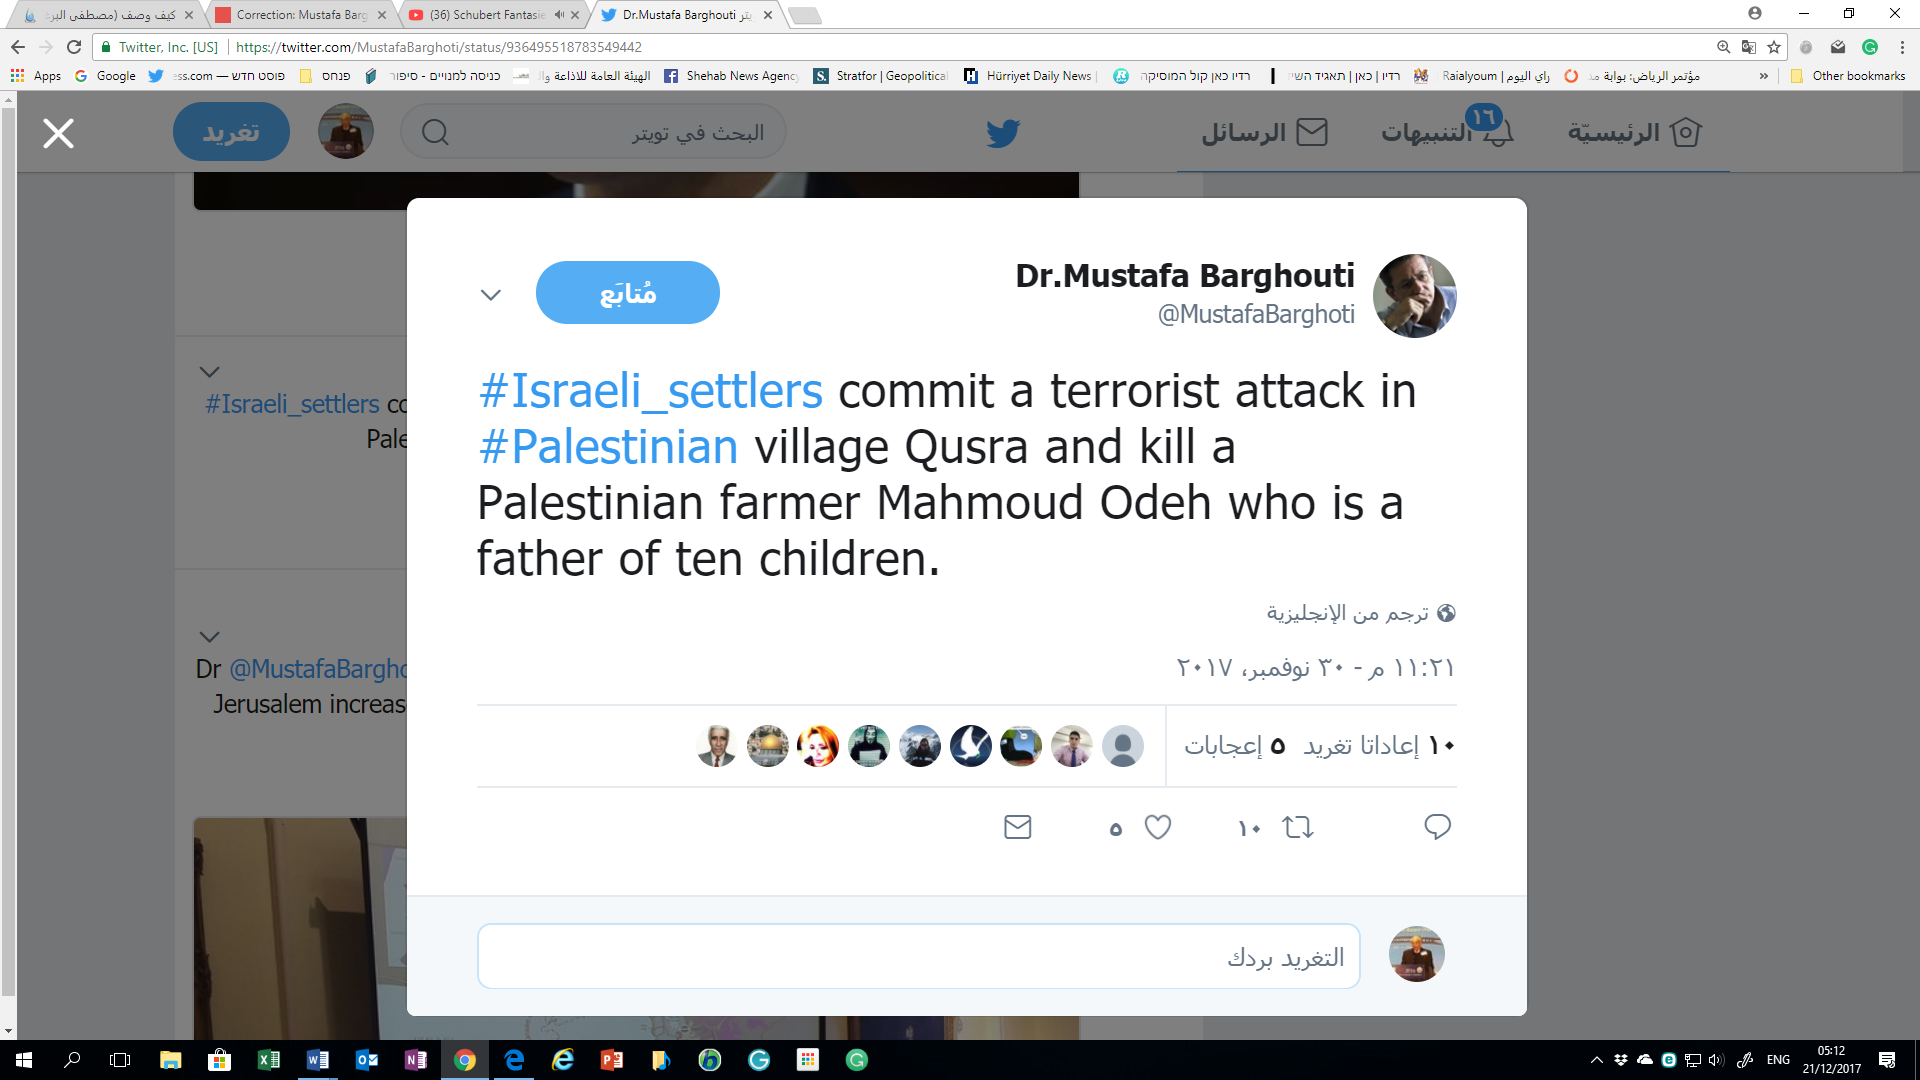
Task: Click the tweet reply input field
Action: click(918, 956)
